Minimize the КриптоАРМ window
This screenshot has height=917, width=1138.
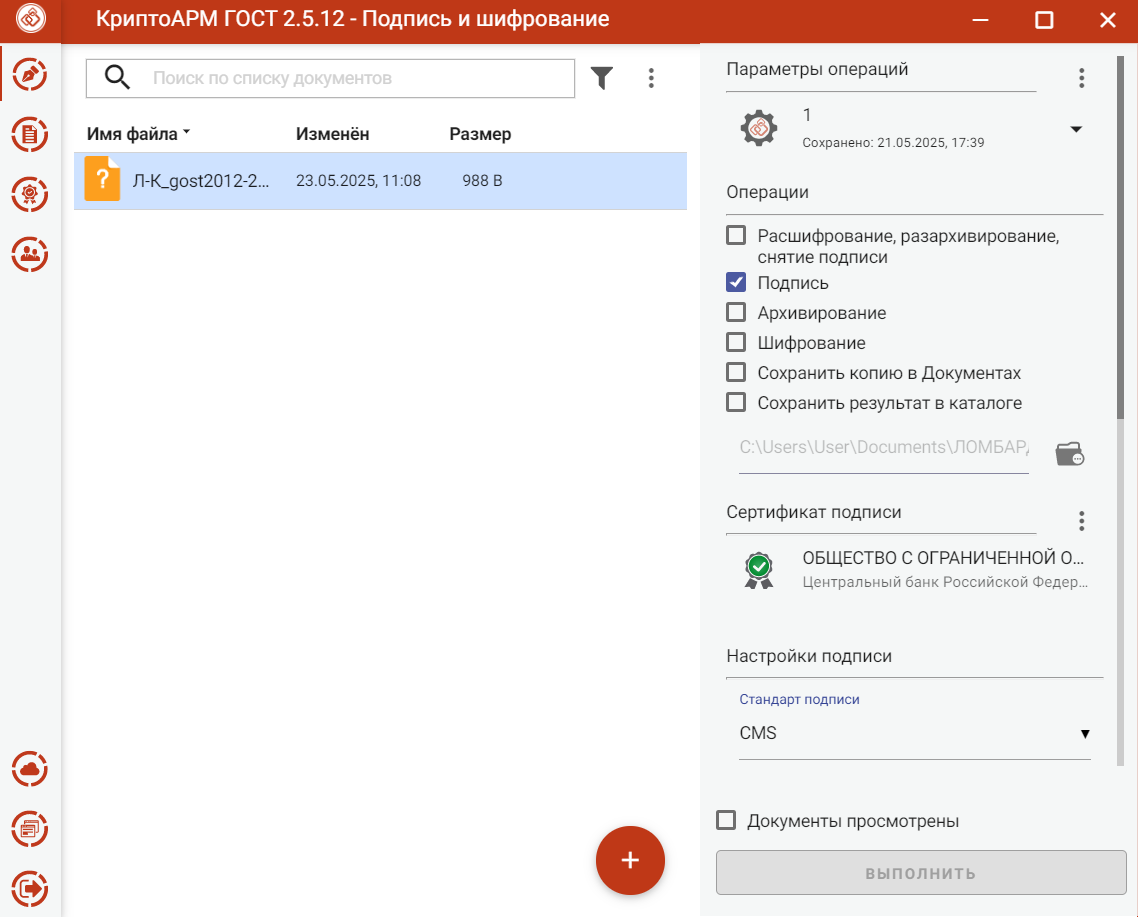(981, 20)
